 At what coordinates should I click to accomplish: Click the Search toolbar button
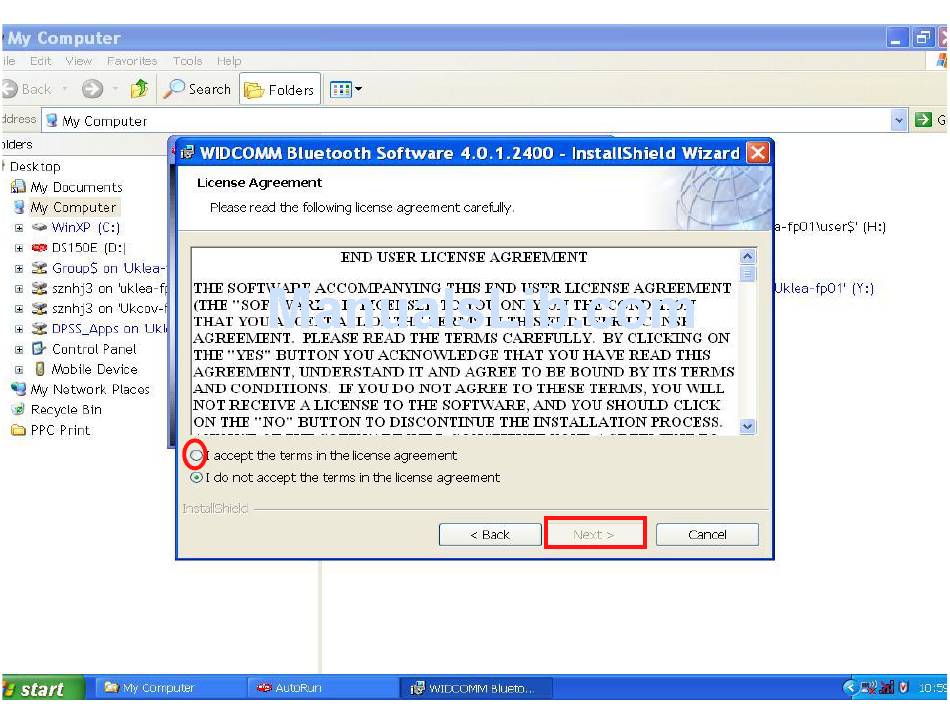pyautogui.click(x=198, y=89)
